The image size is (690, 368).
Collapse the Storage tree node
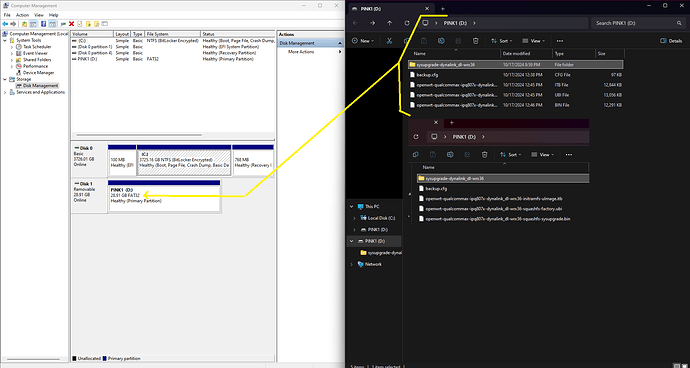[5, 79]
